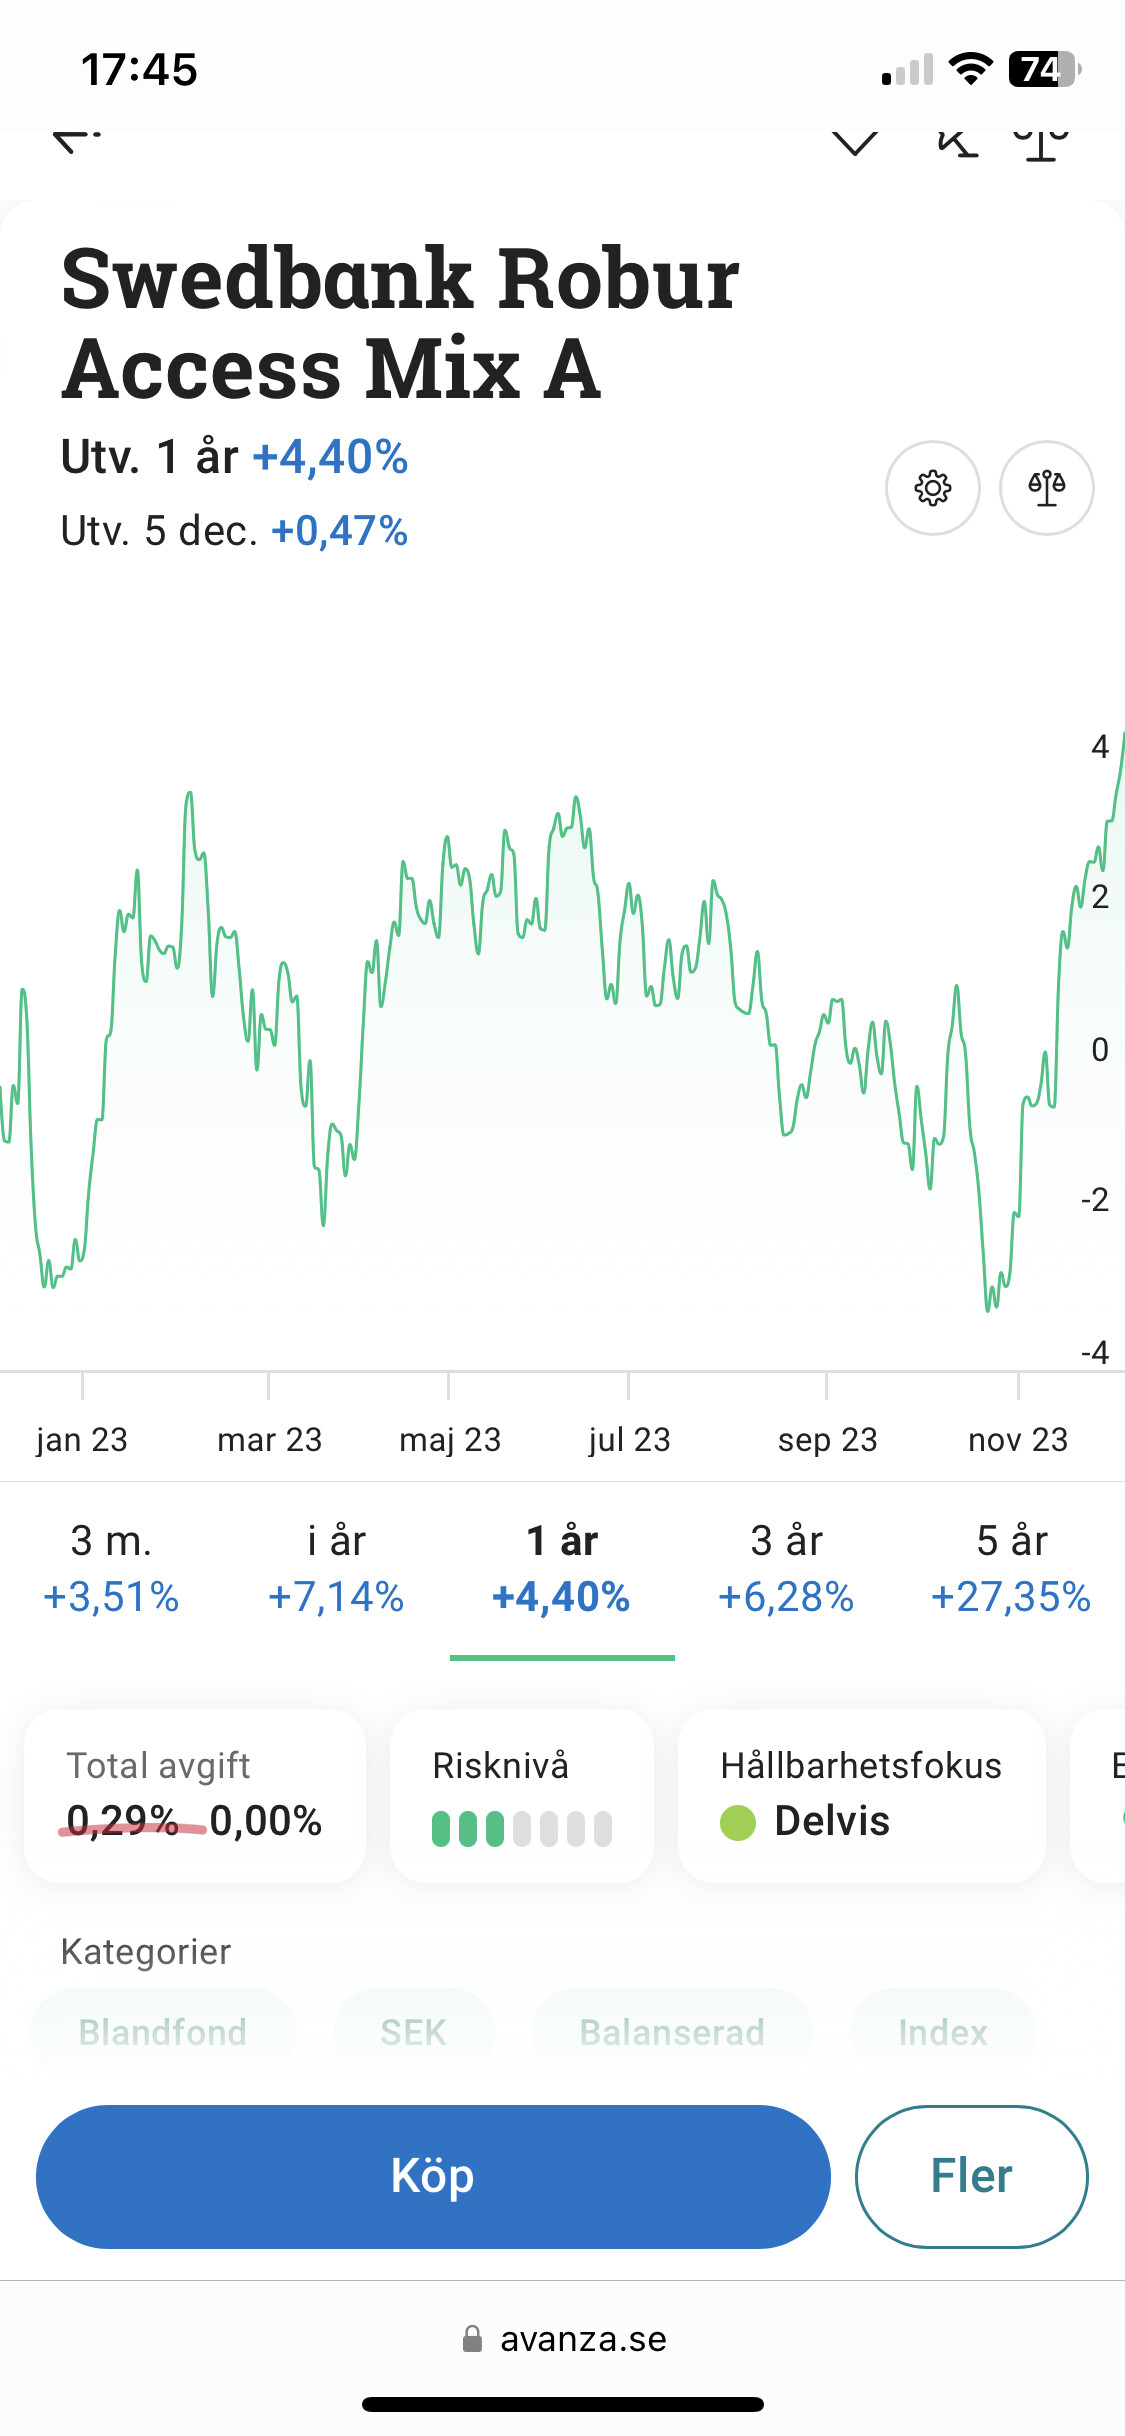
Task: Tap the Index category chip
Action: click(x=942, y=2032)
